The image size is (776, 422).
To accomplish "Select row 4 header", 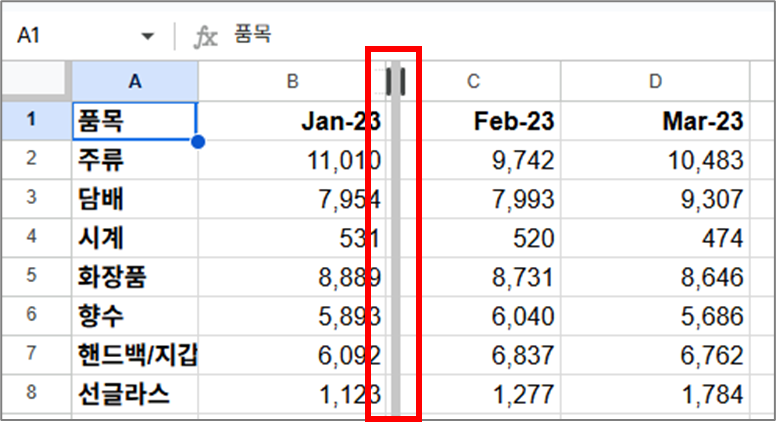I will tap(37, 237).
